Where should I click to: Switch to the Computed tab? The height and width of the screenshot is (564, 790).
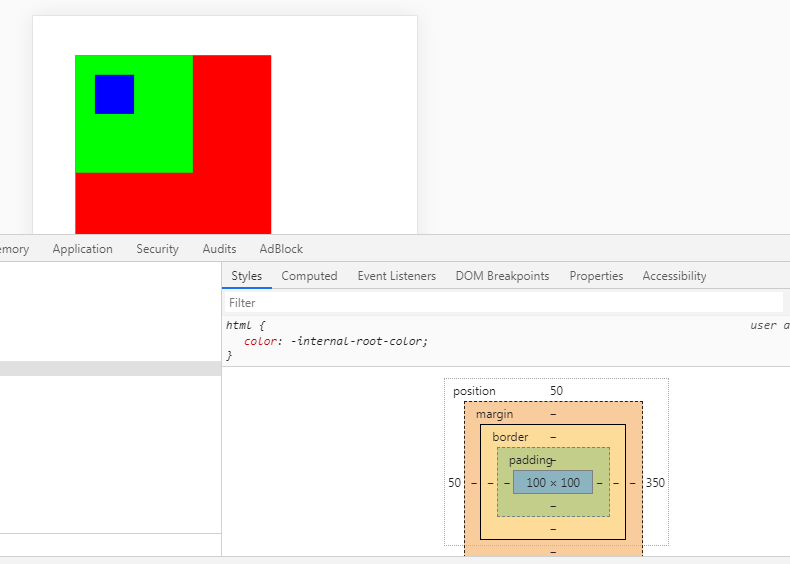309,276
